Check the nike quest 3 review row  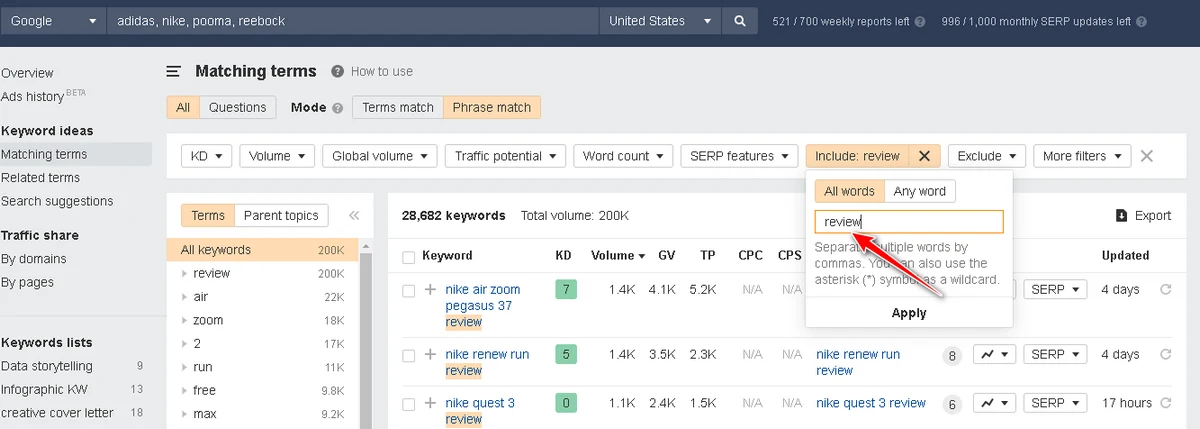tap(408, 404)
